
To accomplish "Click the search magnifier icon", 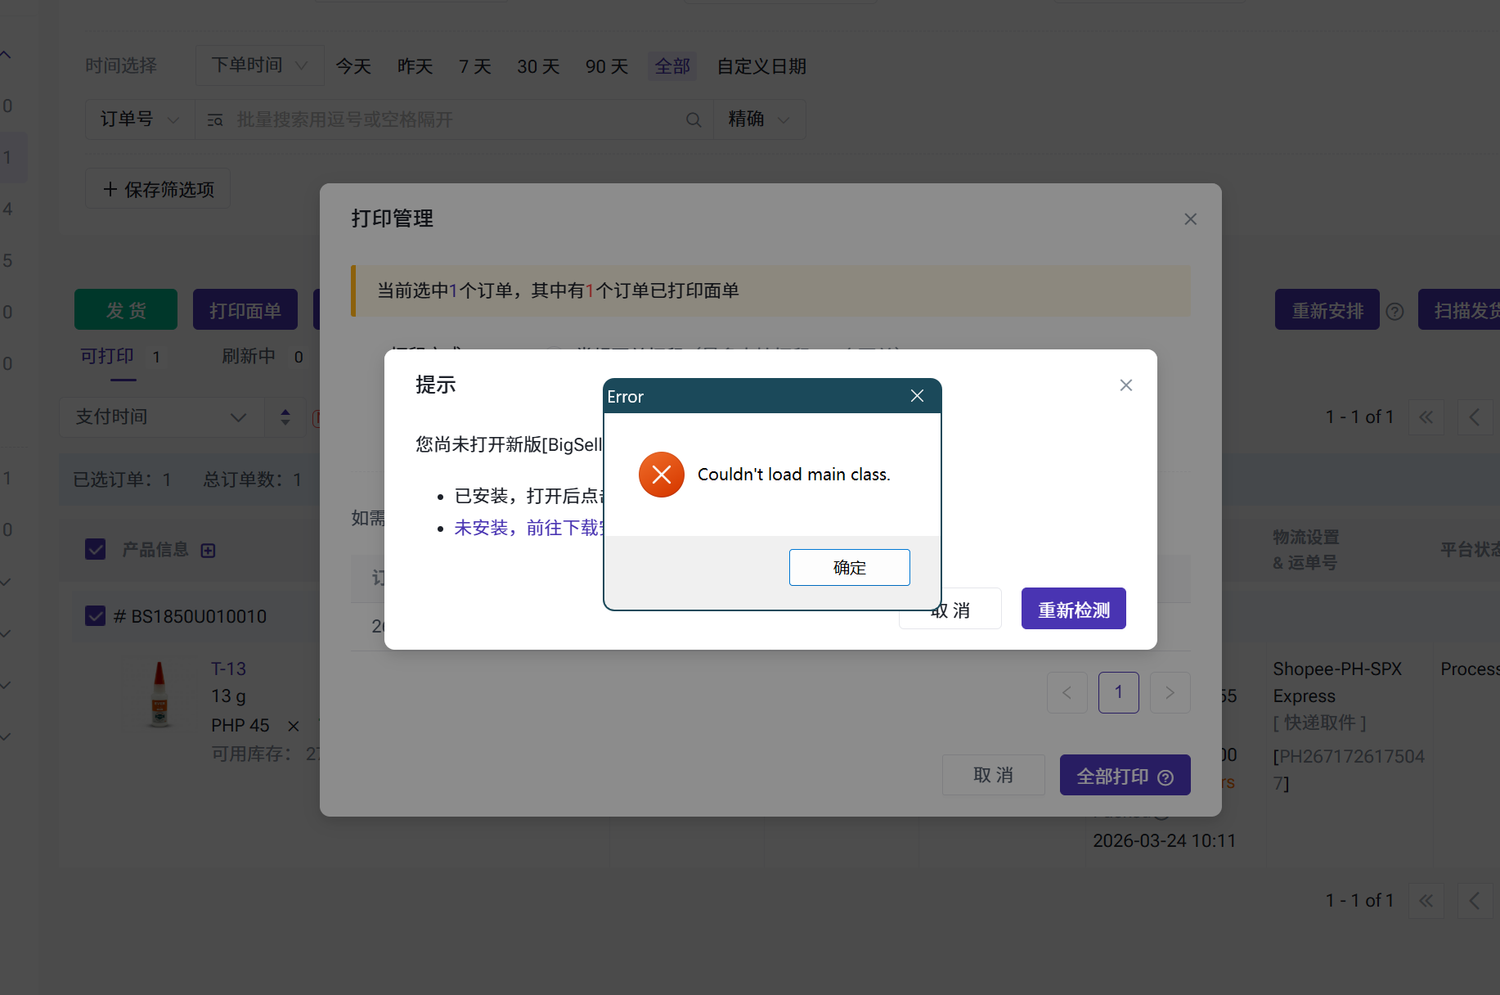I will 693,120.
